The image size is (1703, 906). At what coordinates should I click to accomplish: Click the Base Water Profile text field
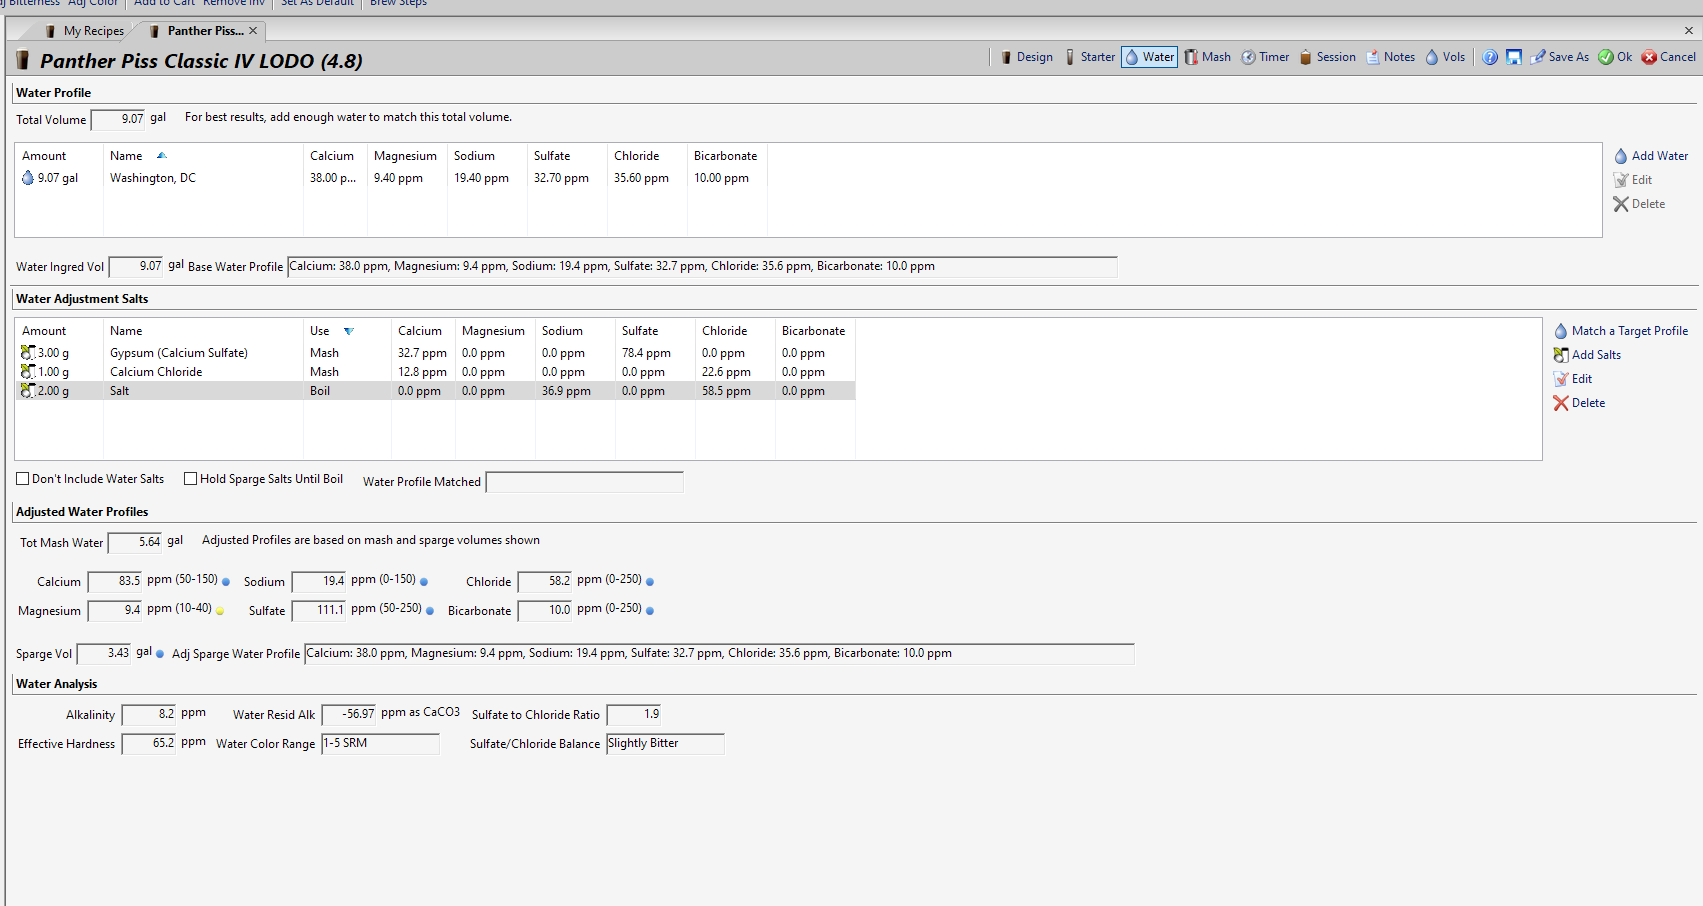(702, 267)
